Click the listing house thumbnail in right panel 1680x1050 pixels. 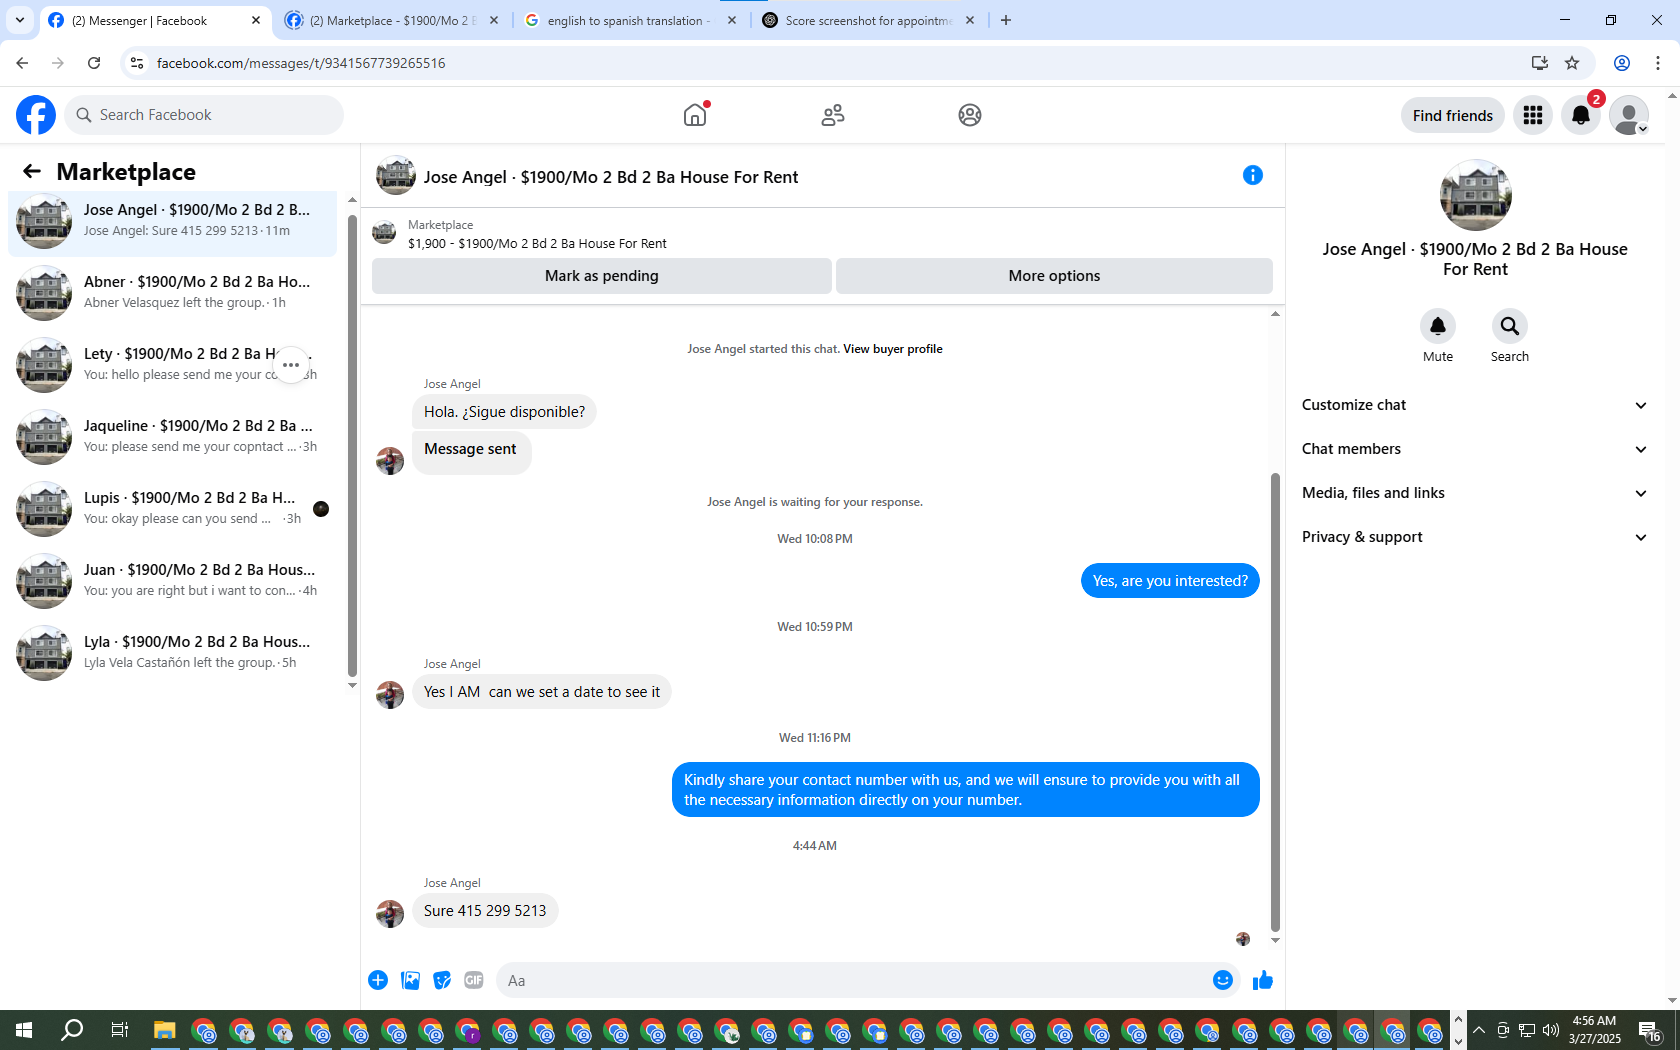click(x=1475, y=195)
